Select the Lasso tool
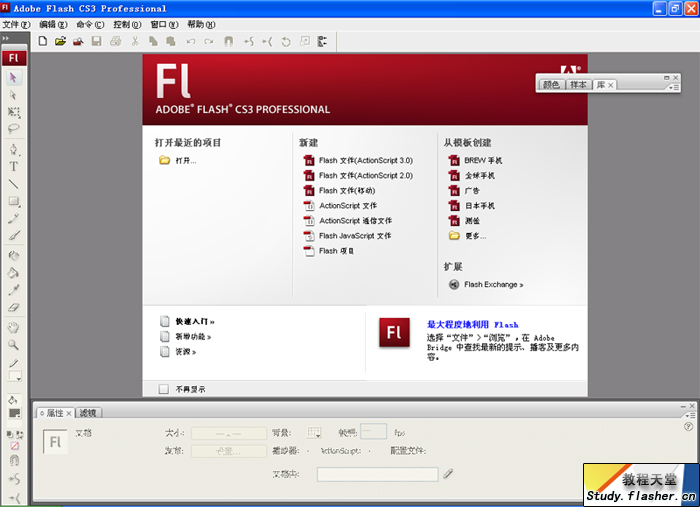The height and width of the screenshot is (507, 700). pyautogui.click(x=14, y=129)
